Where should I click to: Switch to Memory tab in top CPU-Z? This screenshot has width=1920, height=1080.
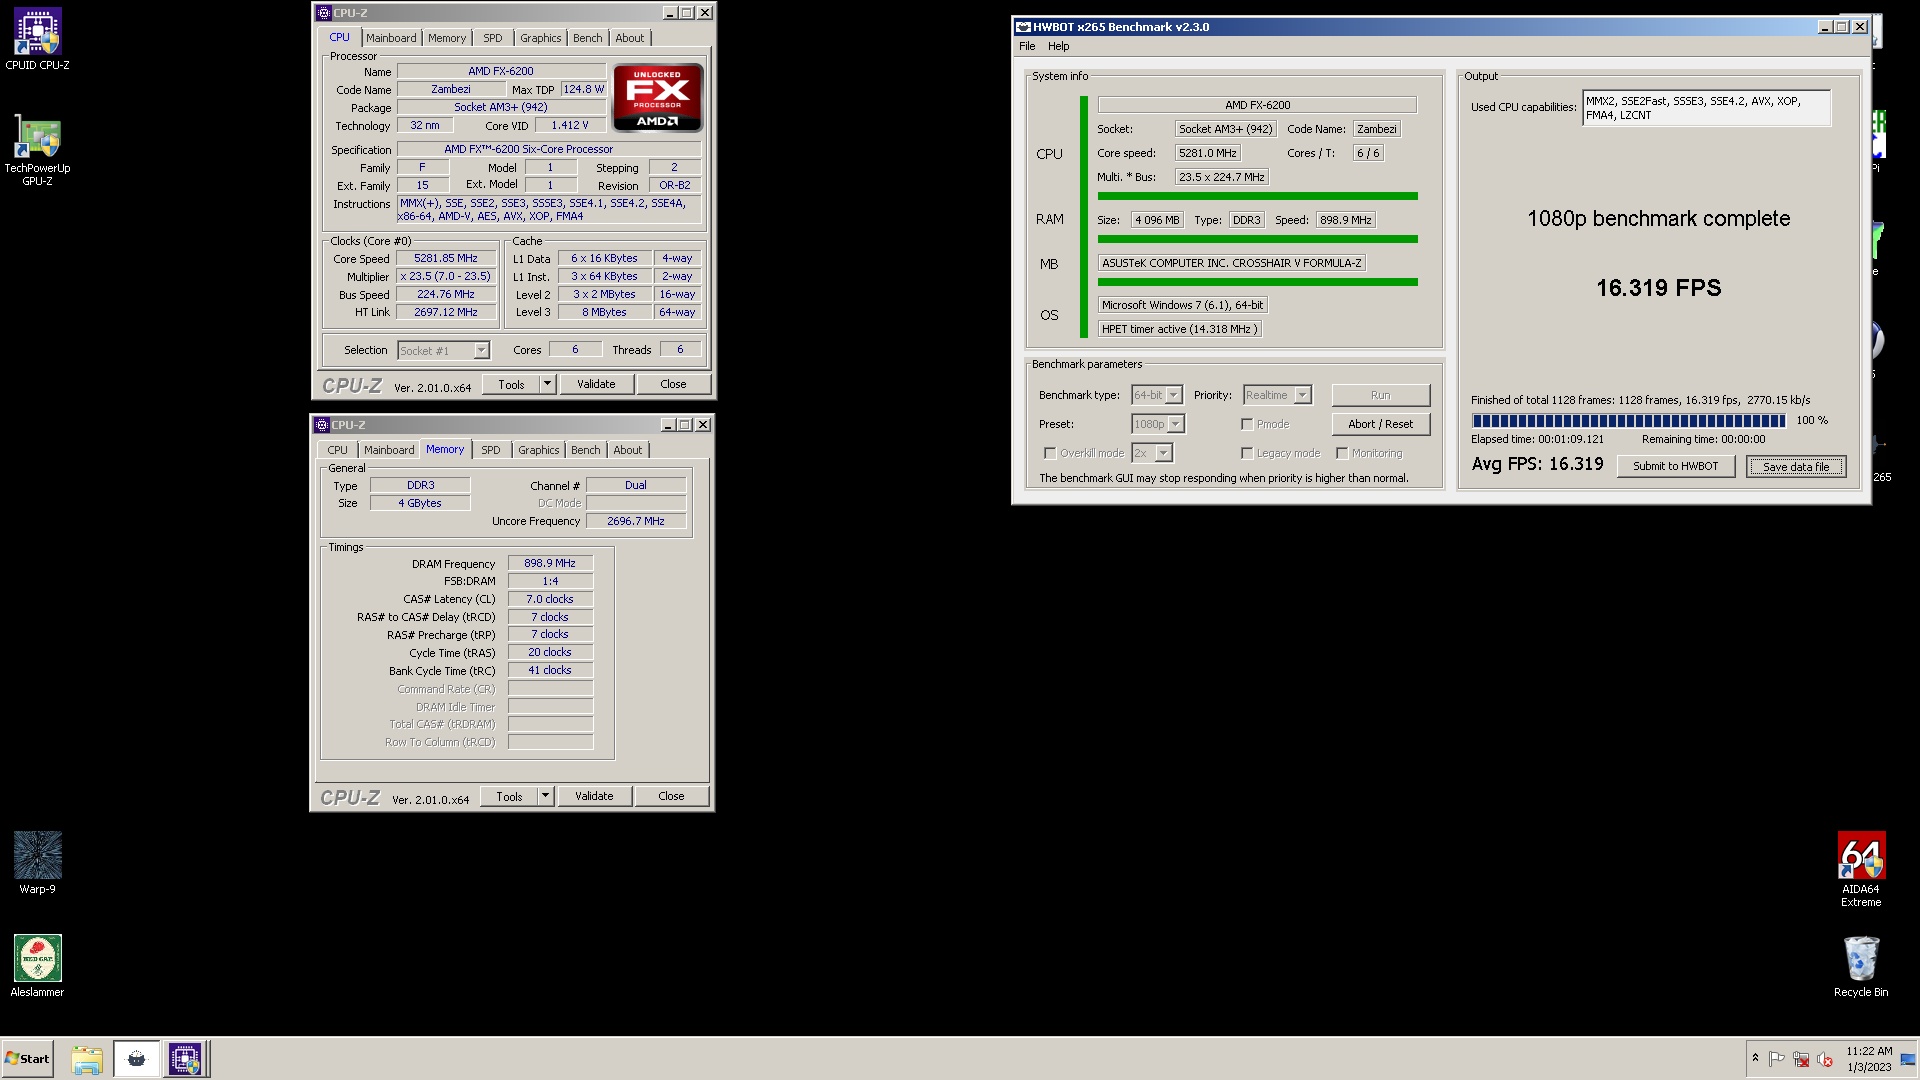coord(447,38)
